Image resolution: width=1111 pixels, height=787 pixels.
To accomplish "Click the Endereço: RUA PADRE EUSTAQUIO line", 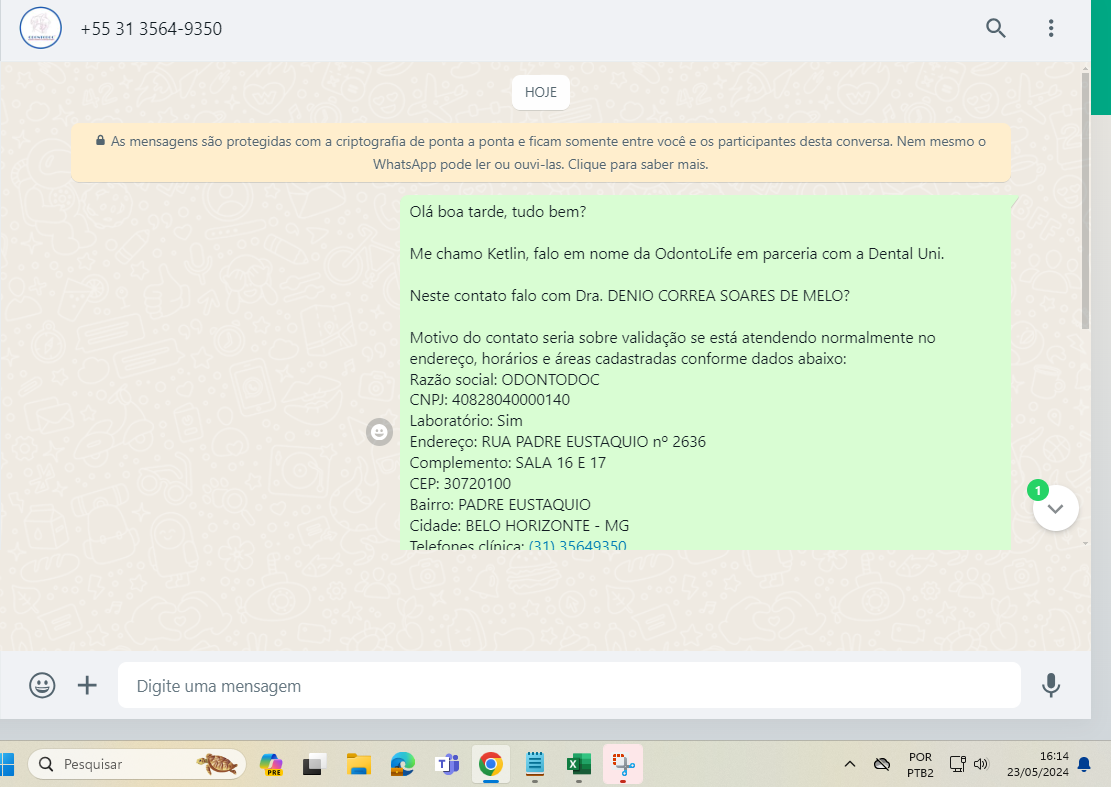I will tap(558, 442).
